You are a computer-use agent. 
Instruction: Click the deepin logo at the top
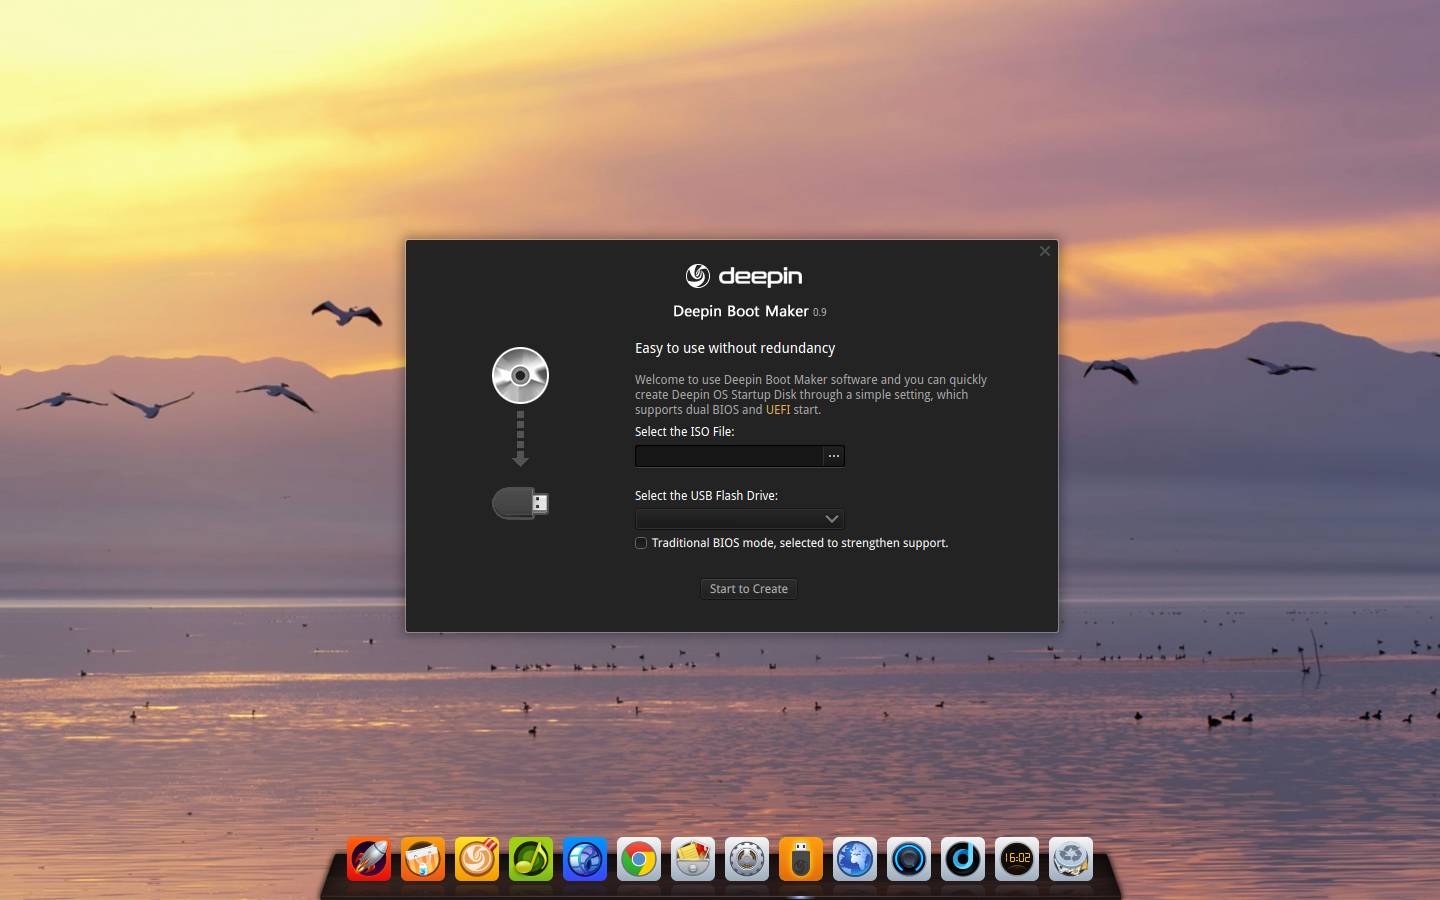pos(744,276)
